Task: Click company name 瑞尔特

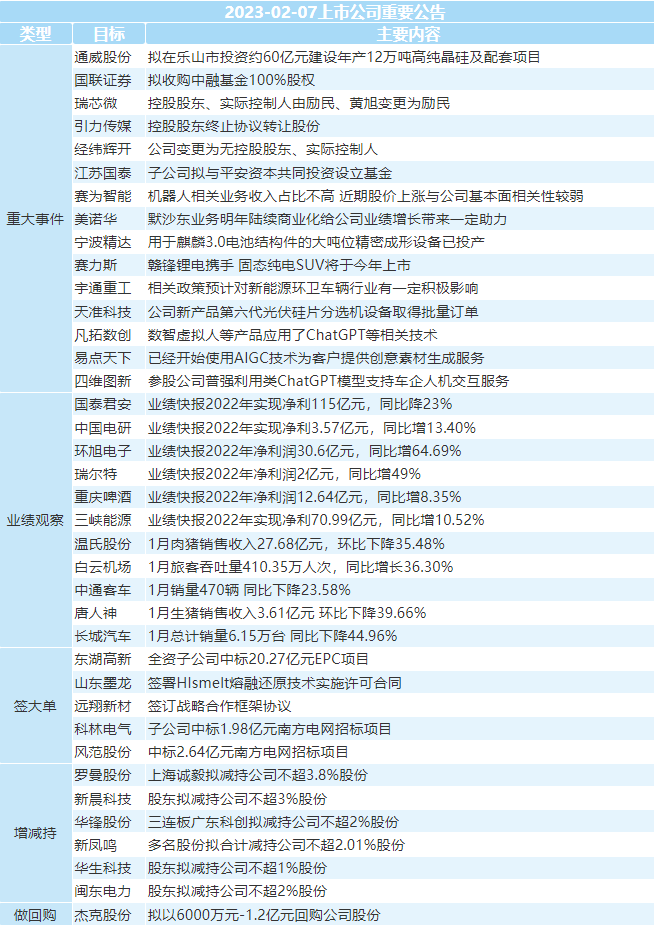Action: [x=96, y=473]
